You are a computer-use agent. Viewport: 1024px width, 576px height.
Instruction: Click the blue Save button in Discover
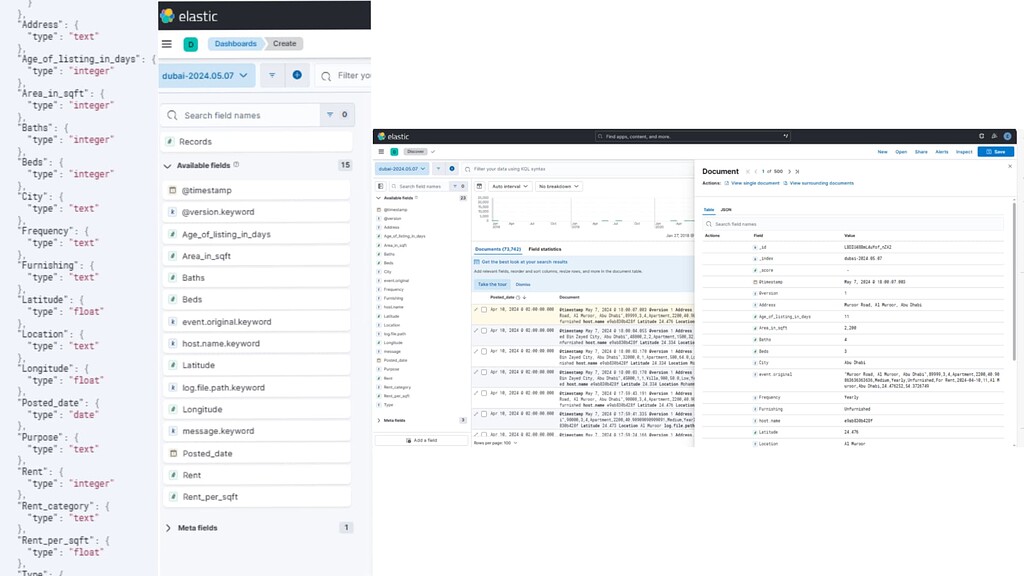point(996,152)
